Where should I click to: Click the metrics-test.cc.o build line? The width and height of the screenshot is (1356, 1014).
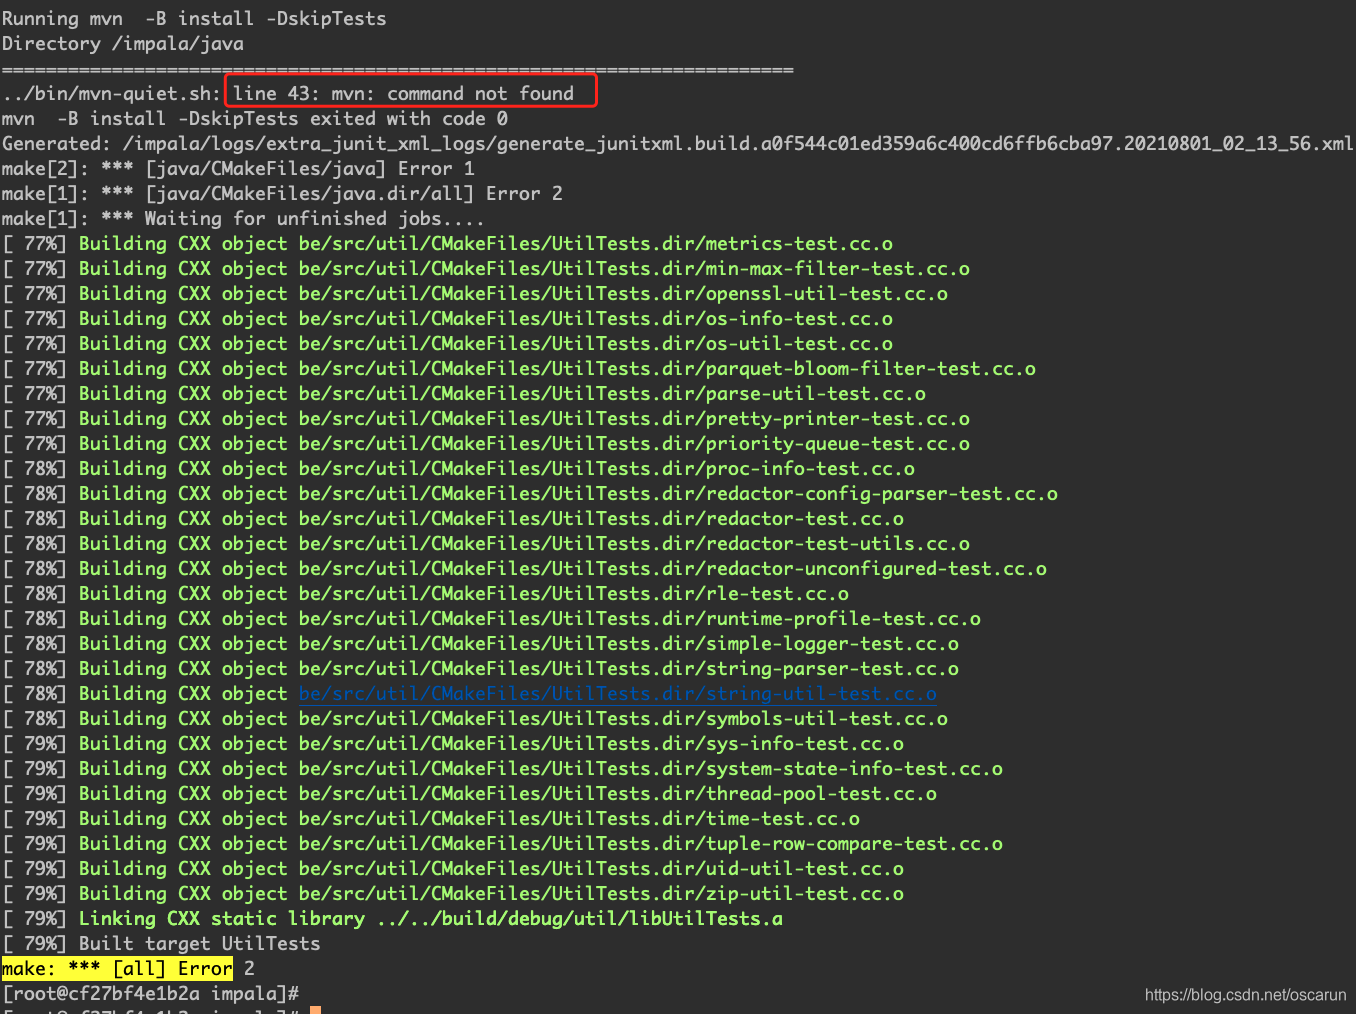pos(448,244)
